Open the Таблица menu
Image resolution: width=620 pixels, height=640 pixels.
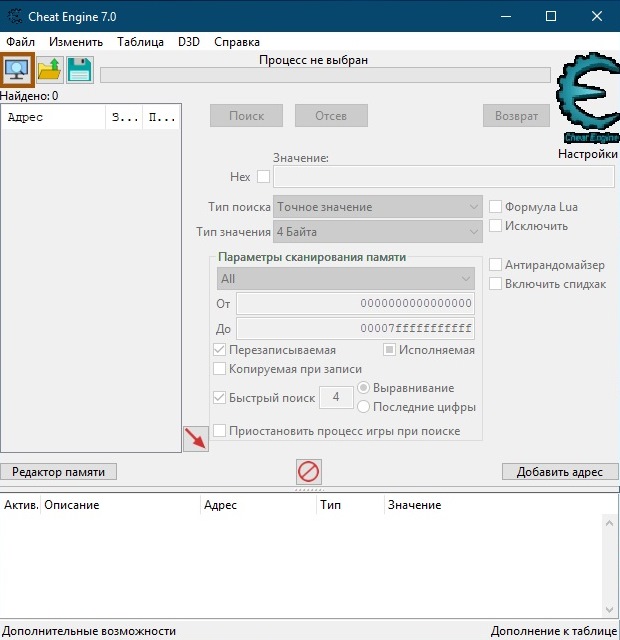[x=140, y=42]
